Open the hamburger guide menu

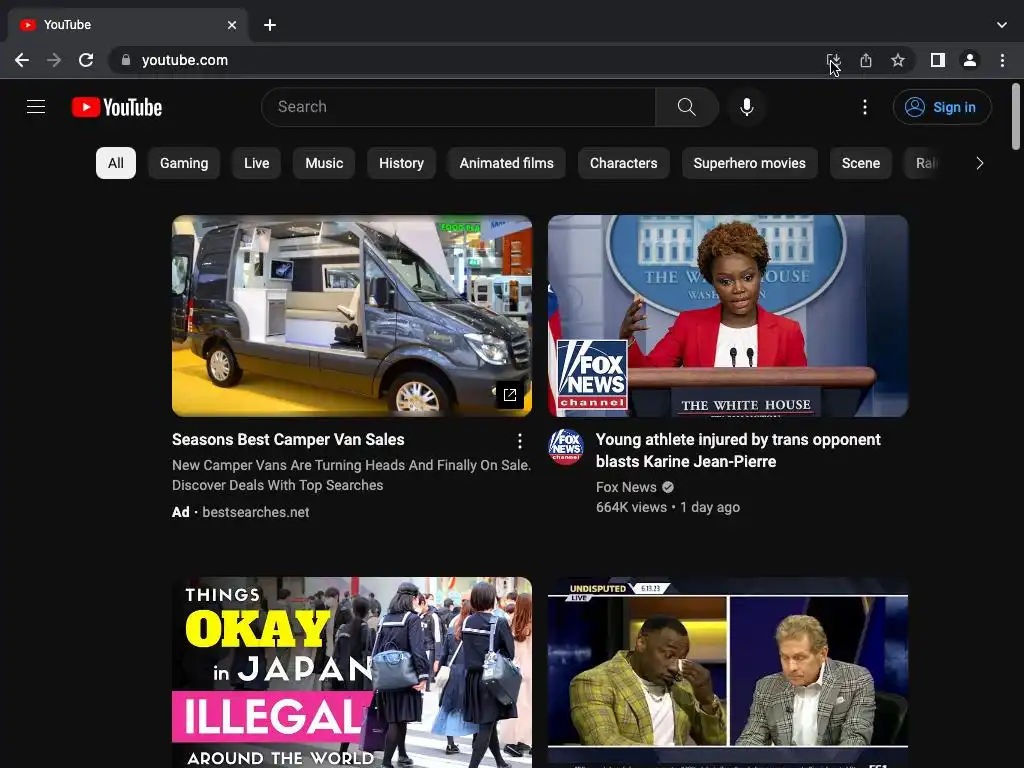[x=36, y=106]
